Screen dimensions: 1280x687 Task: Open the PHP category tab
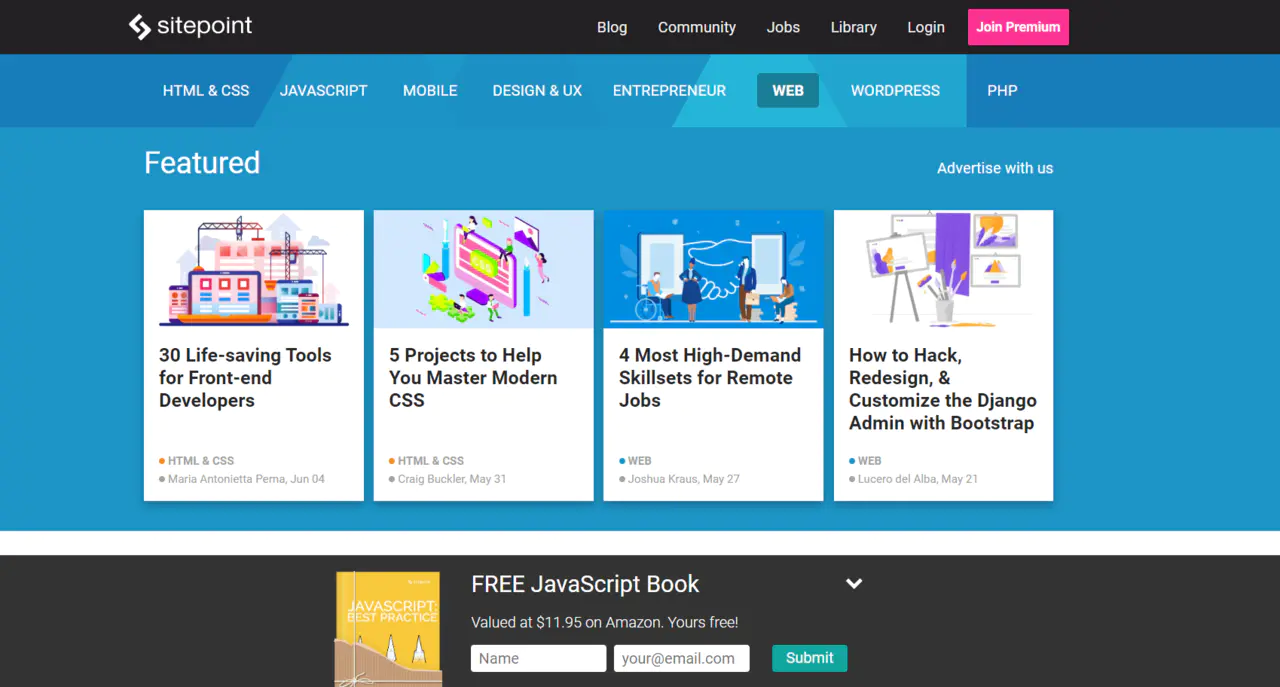pos(1002,90)
